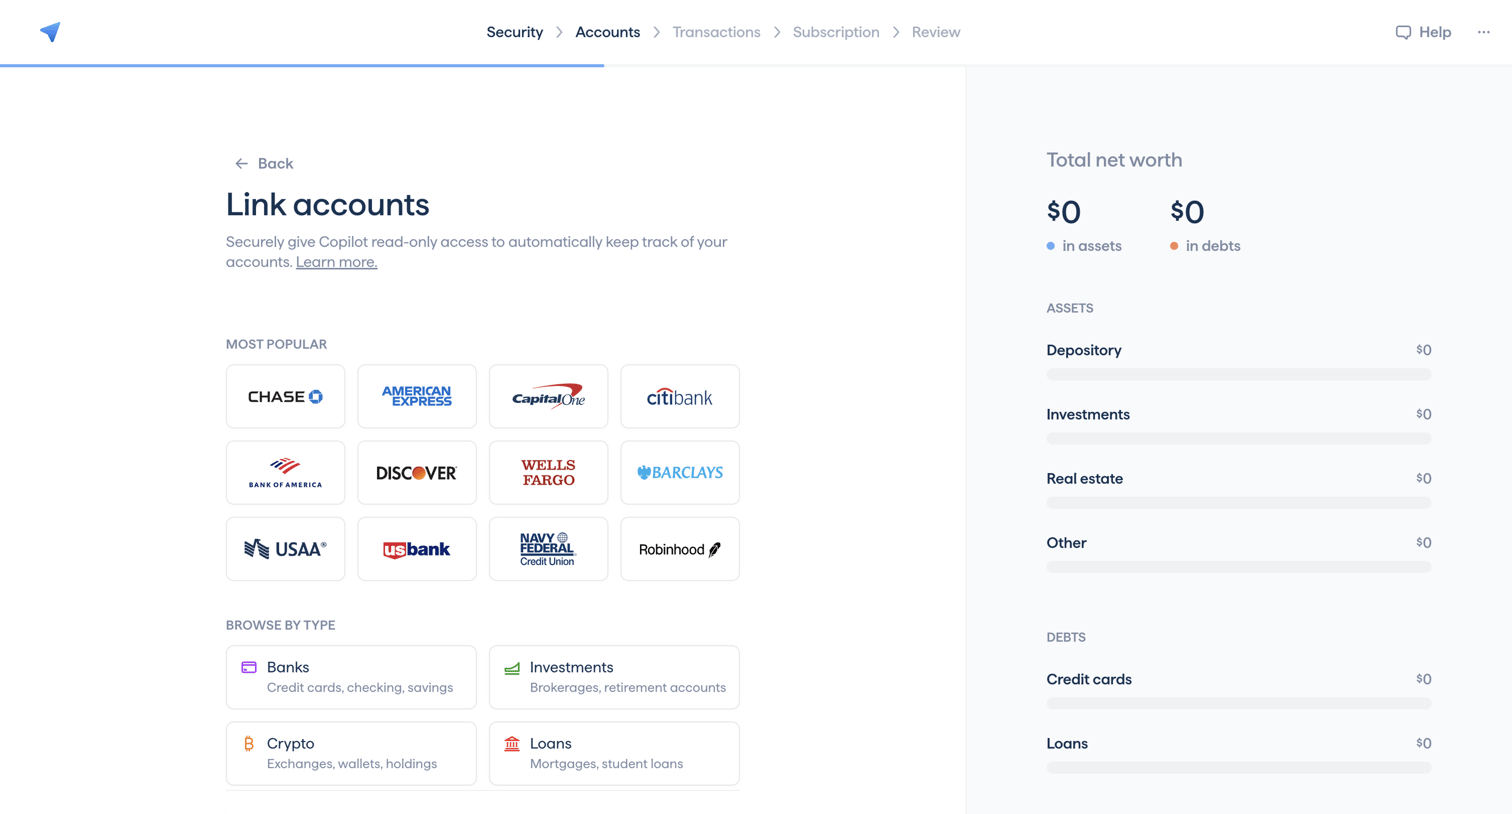Open the Learn more link
The width and height of the screenshot is (1512, 814).
tap(336, 262)
